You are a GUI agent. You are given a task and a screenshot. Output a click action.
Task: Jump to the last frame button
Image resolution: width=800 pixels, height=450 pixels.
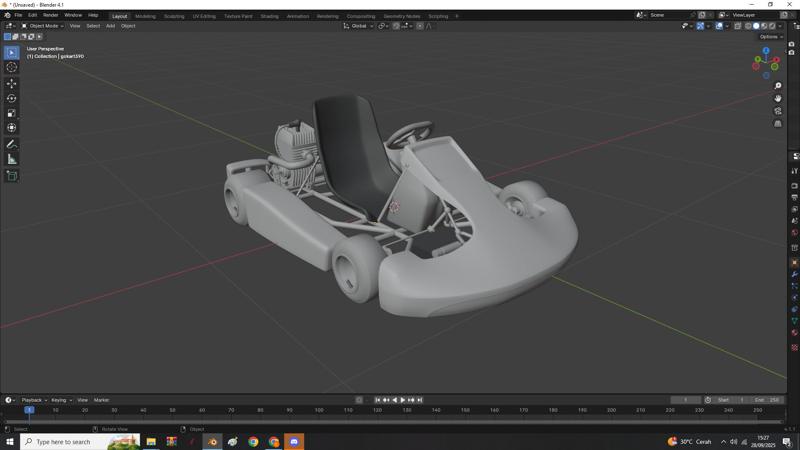419,400
